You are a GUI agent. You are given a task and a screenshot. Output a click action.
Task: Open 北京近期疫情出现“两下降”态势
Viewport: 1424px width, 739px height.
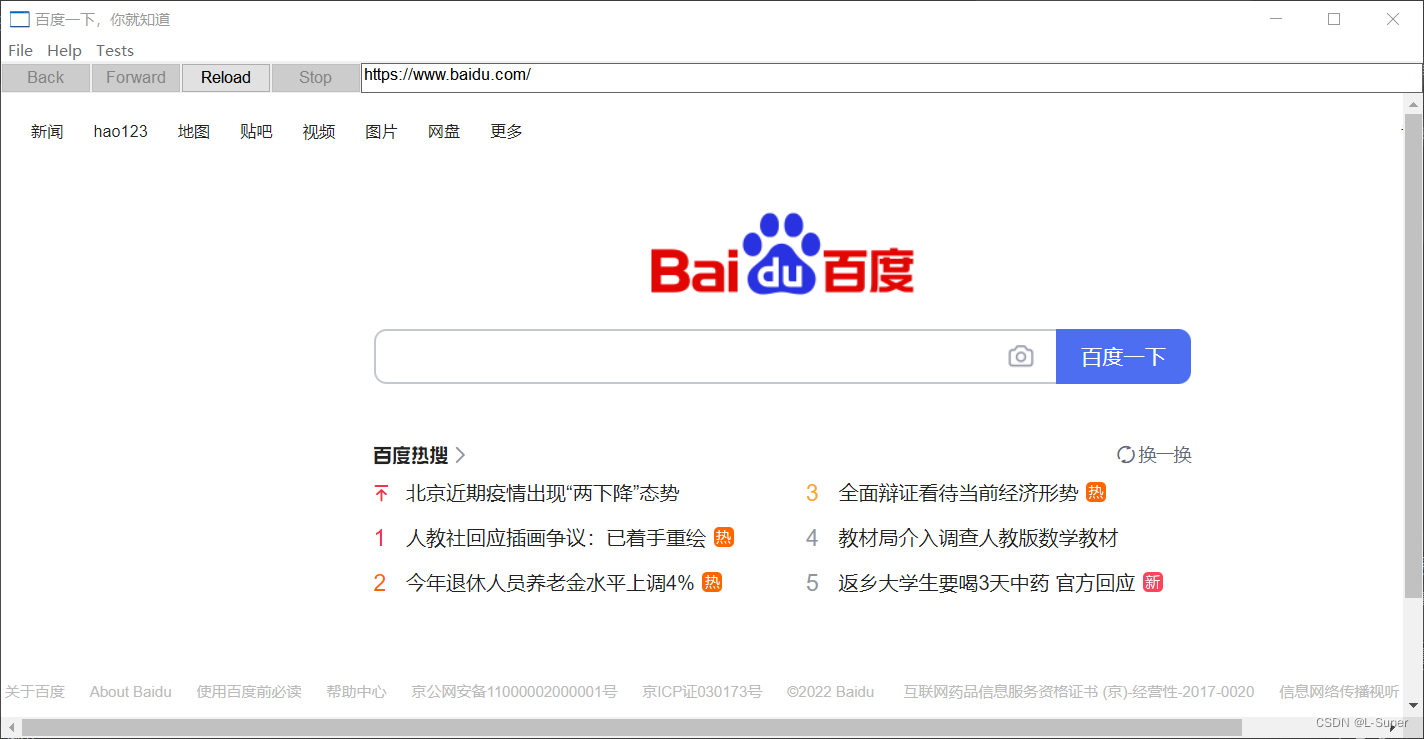coord(542,493)
